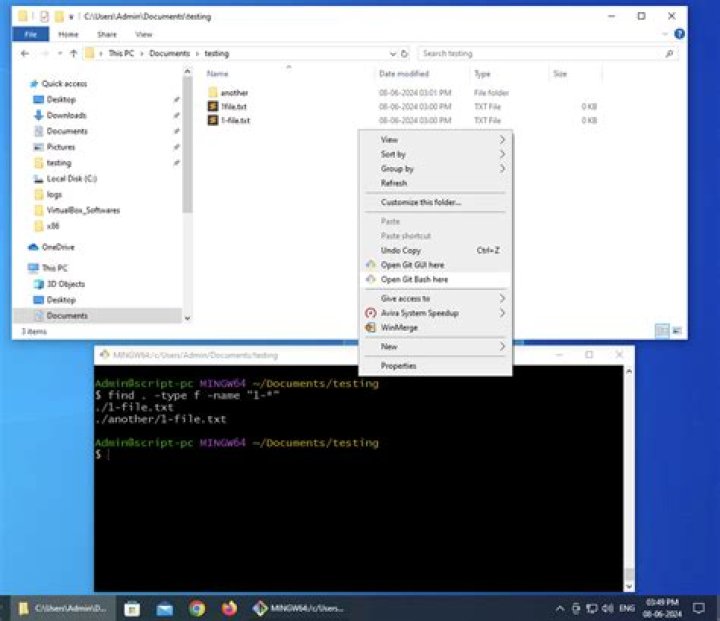
Task: Expand the Sort by submenu
Action: pos(435,154)
